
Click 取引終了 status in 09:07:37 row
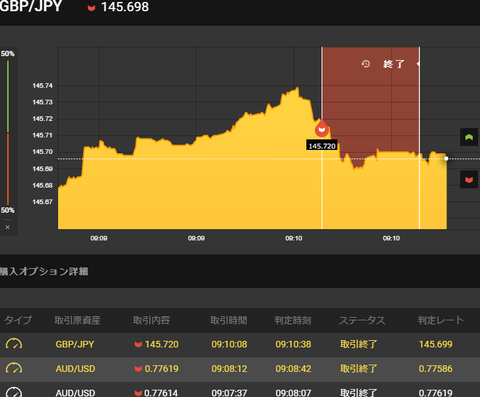(x=359, y=393)
